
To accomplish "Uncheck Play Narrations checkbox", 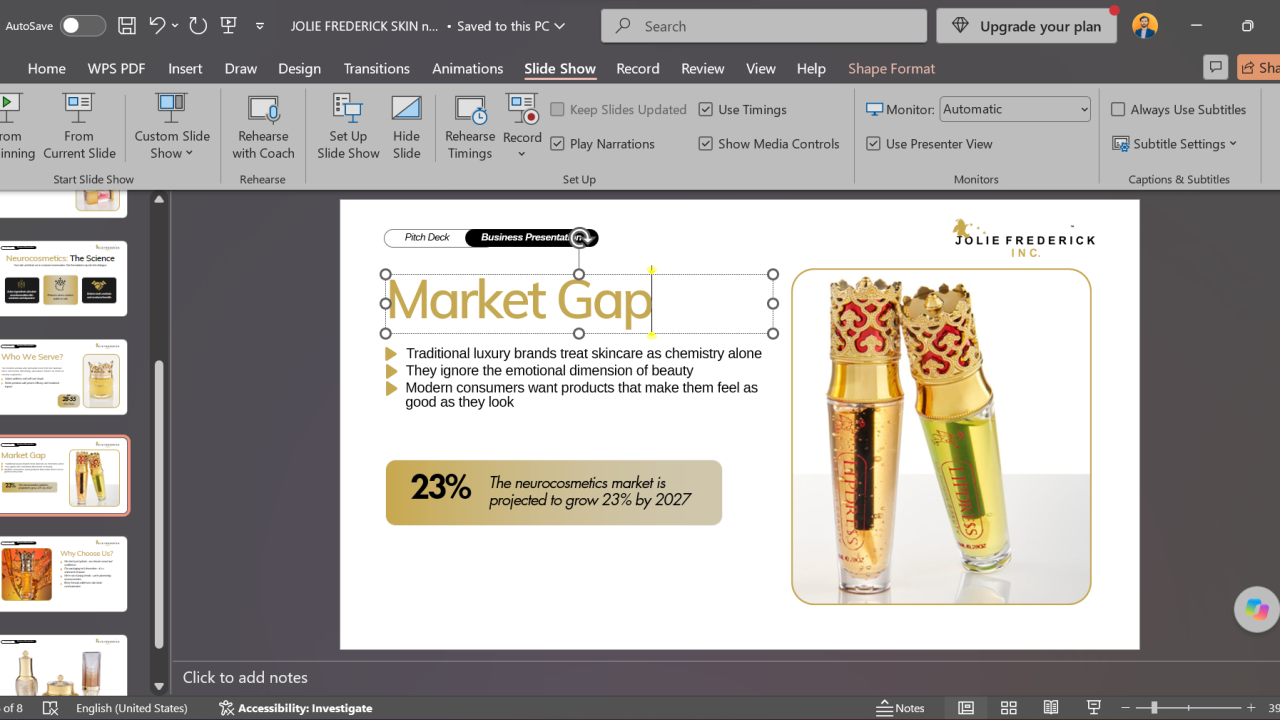I will point(558,144).
